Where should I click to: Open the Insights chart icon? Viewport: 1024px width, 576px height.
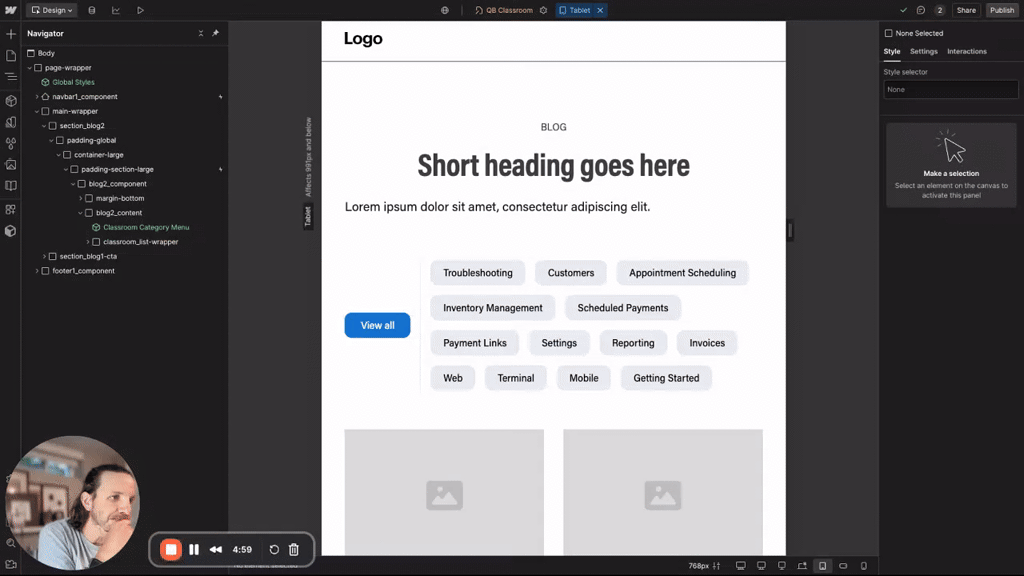116,10
